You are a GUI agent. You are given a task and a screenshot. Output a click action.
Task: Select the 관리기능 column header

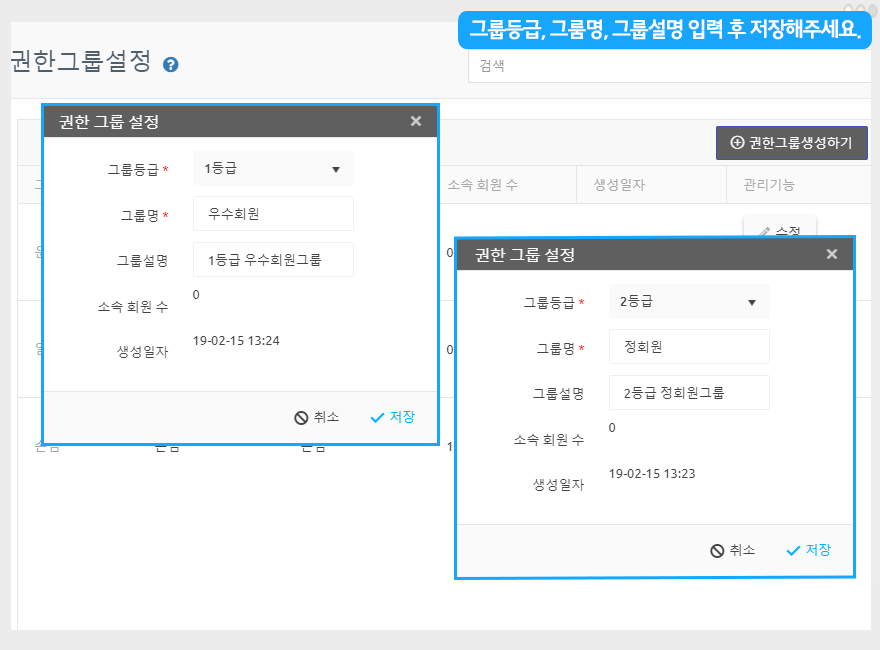[x=769, y=185]
